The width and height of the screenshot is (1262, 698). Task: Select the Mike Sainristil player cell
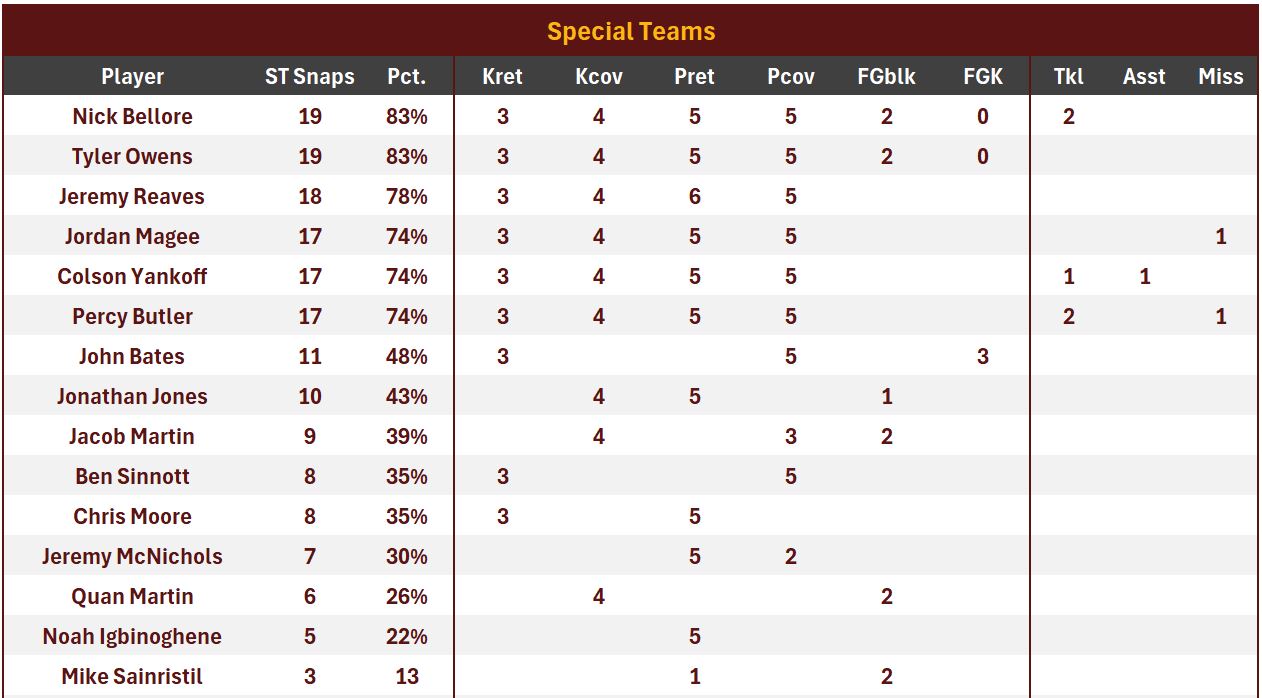[x=132, y=676]
